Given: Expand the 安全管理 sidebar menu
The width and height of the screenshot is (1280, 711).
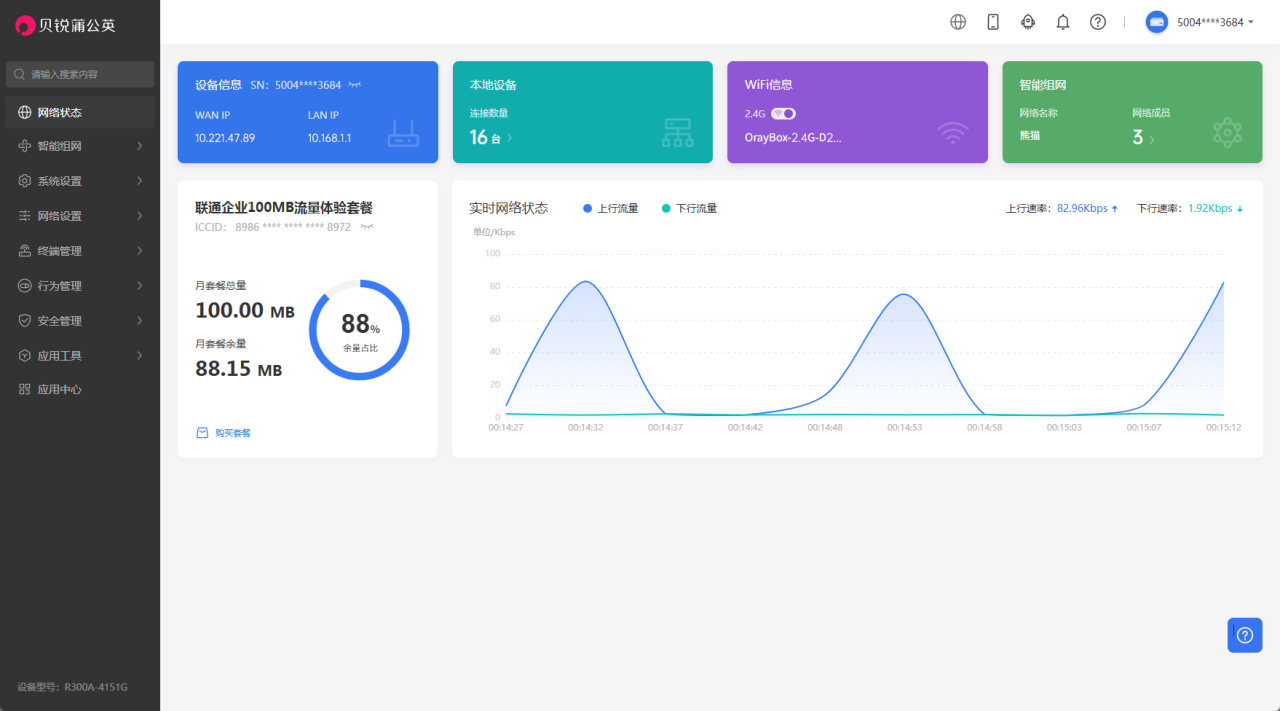Looking at the screenshot, I should 80,321.
